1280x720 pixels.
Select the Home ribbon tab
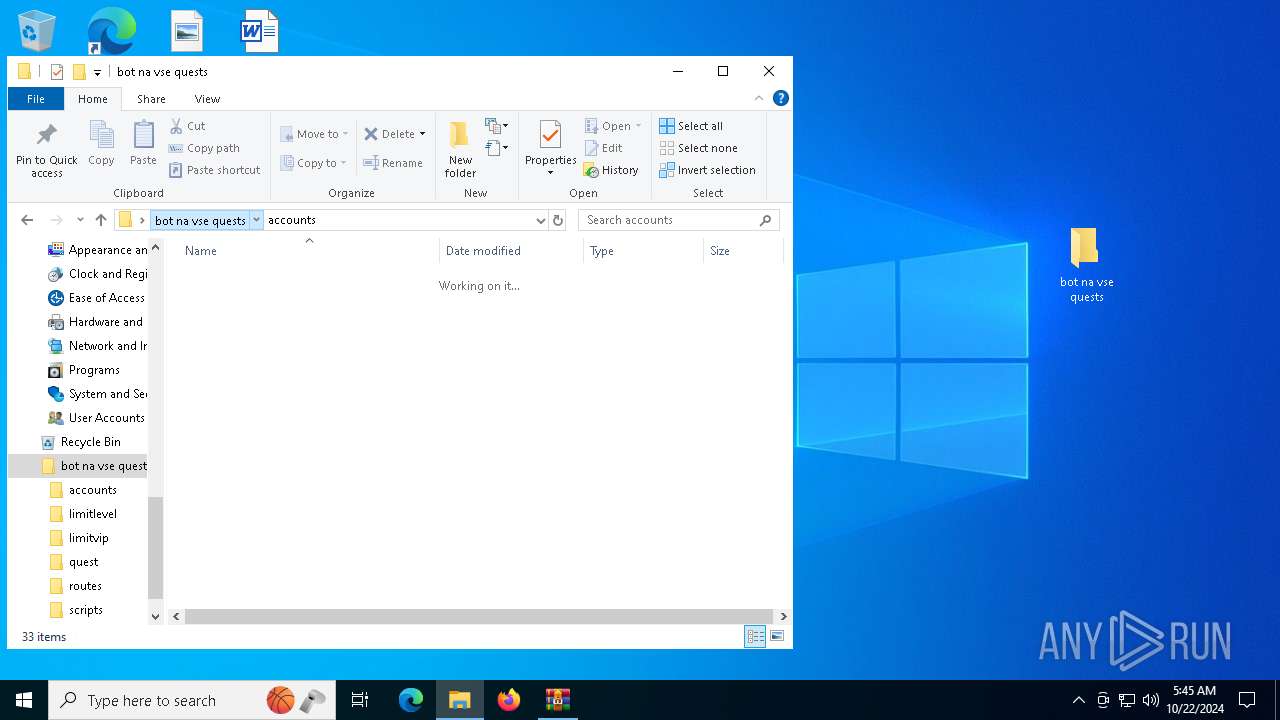click(x=93, y=99)
